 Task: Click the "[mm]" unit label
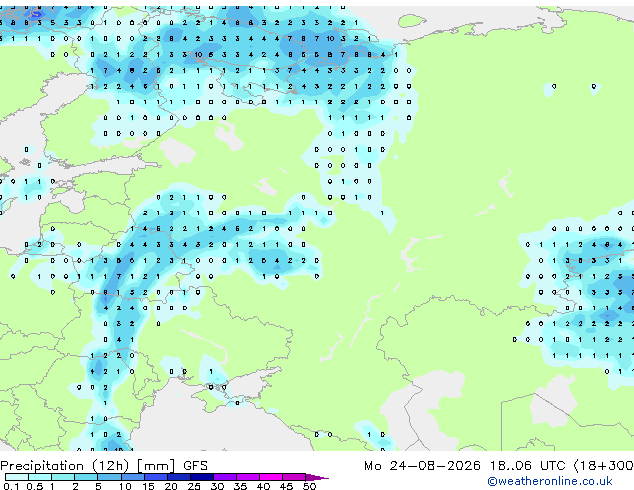click(156, 466)
